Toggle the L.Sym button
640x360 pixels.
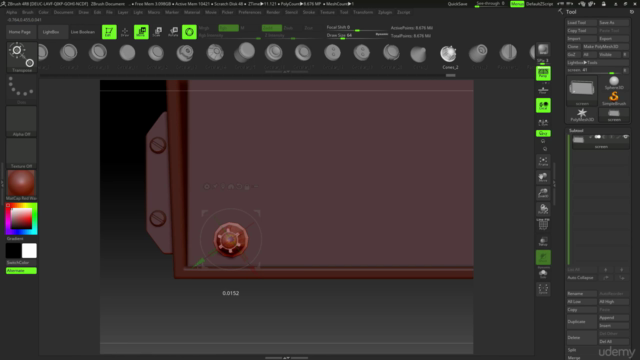pyautogui.click(x=543, y=122)
